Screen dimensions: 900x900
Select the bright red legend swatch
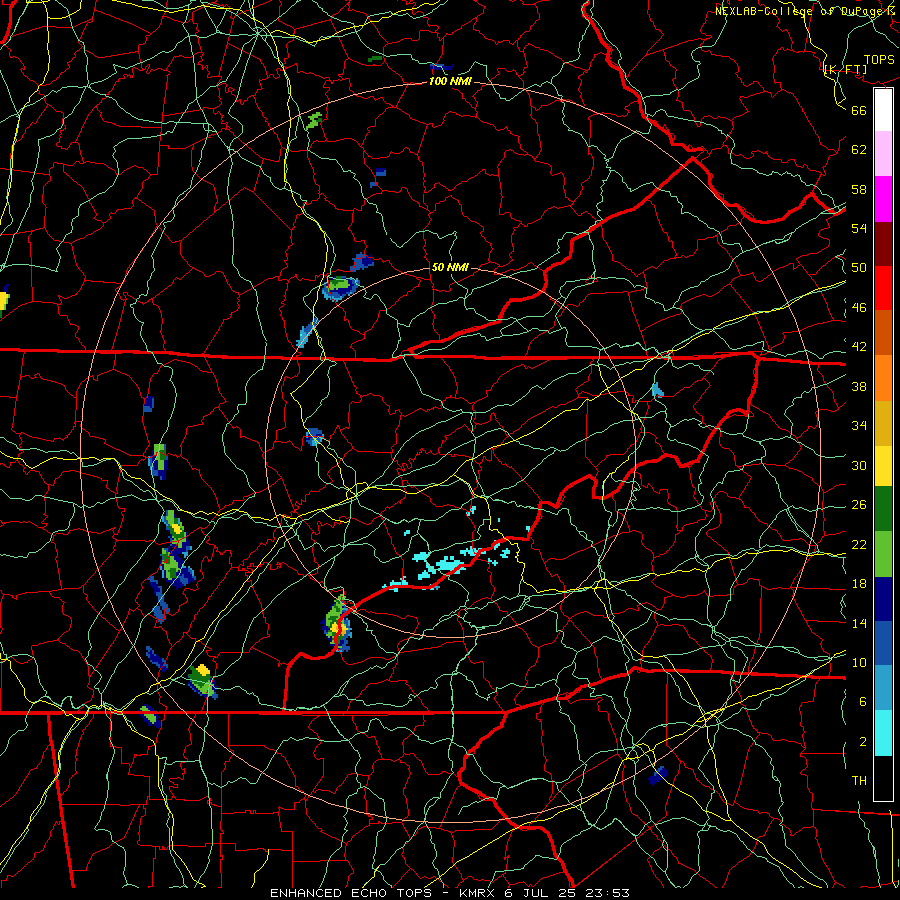[x=883, y=288]
